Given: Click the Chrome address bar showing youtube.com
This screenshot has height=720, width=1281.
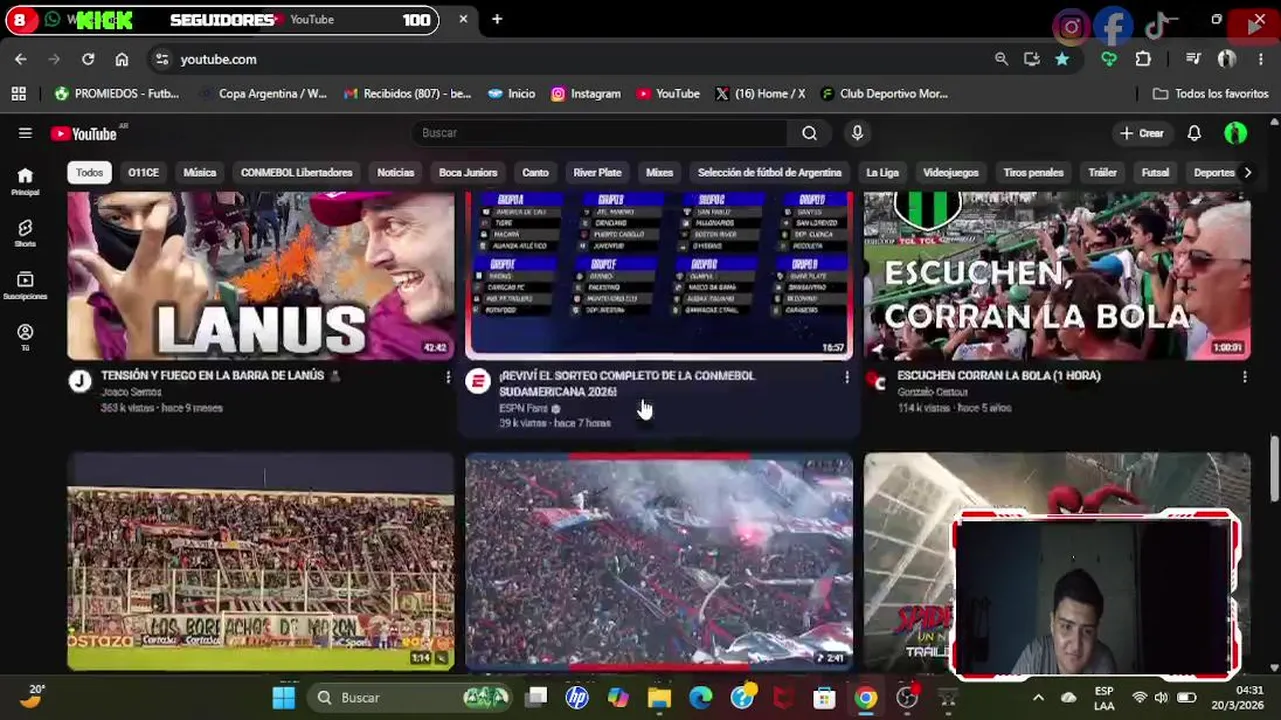Looking at the screenshot, I should pos(580,59).
